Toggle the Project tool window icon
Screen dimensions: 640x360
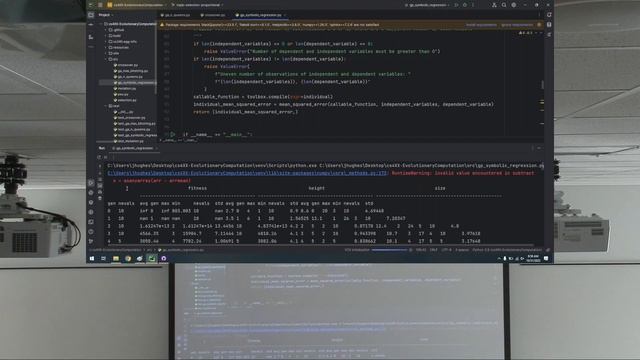tap(91, 15)
